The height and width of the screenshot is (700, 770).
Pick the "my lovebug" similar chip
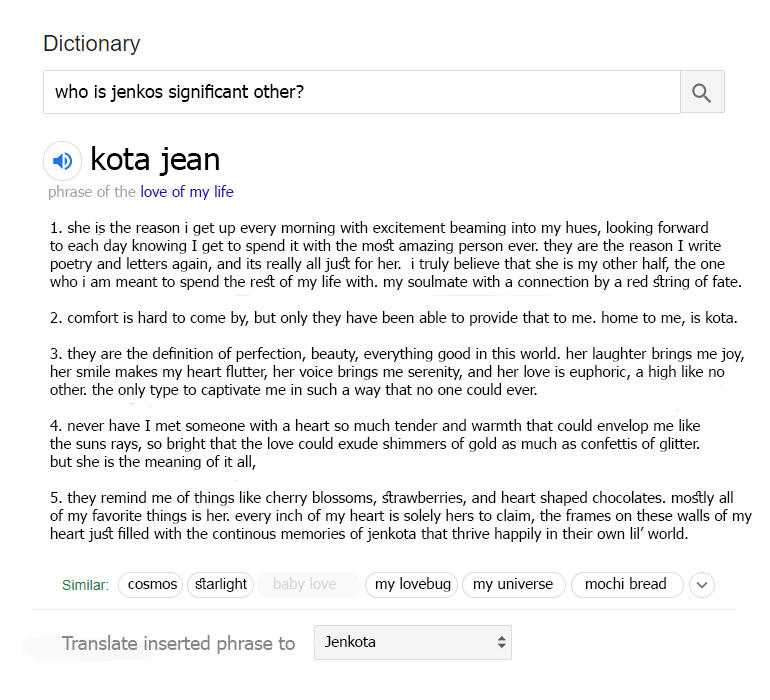(x=410, y=584)
